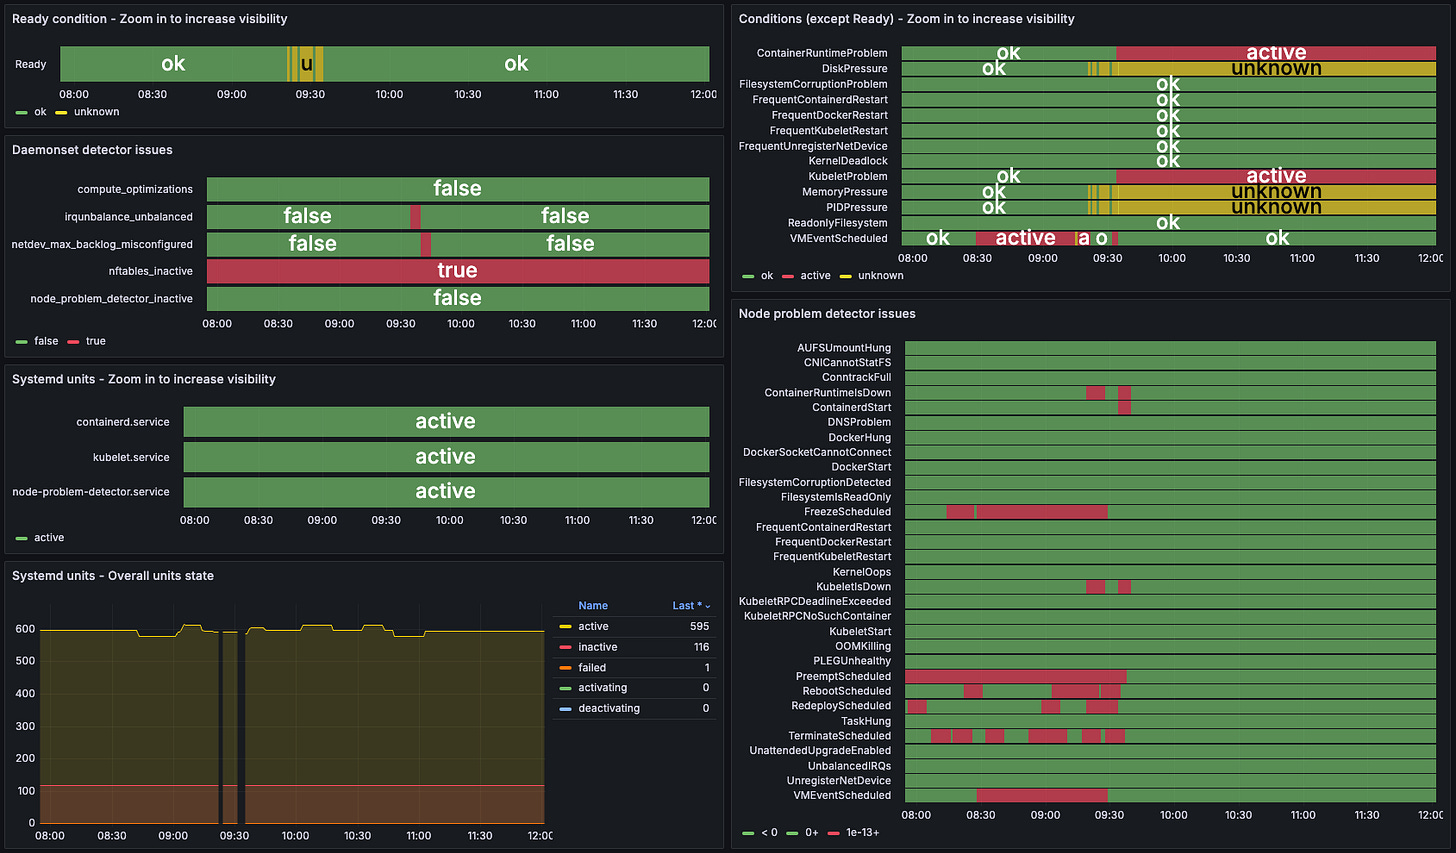Sort the table by the Name column
Screen dimensions: 1456x853
(593, 605)
